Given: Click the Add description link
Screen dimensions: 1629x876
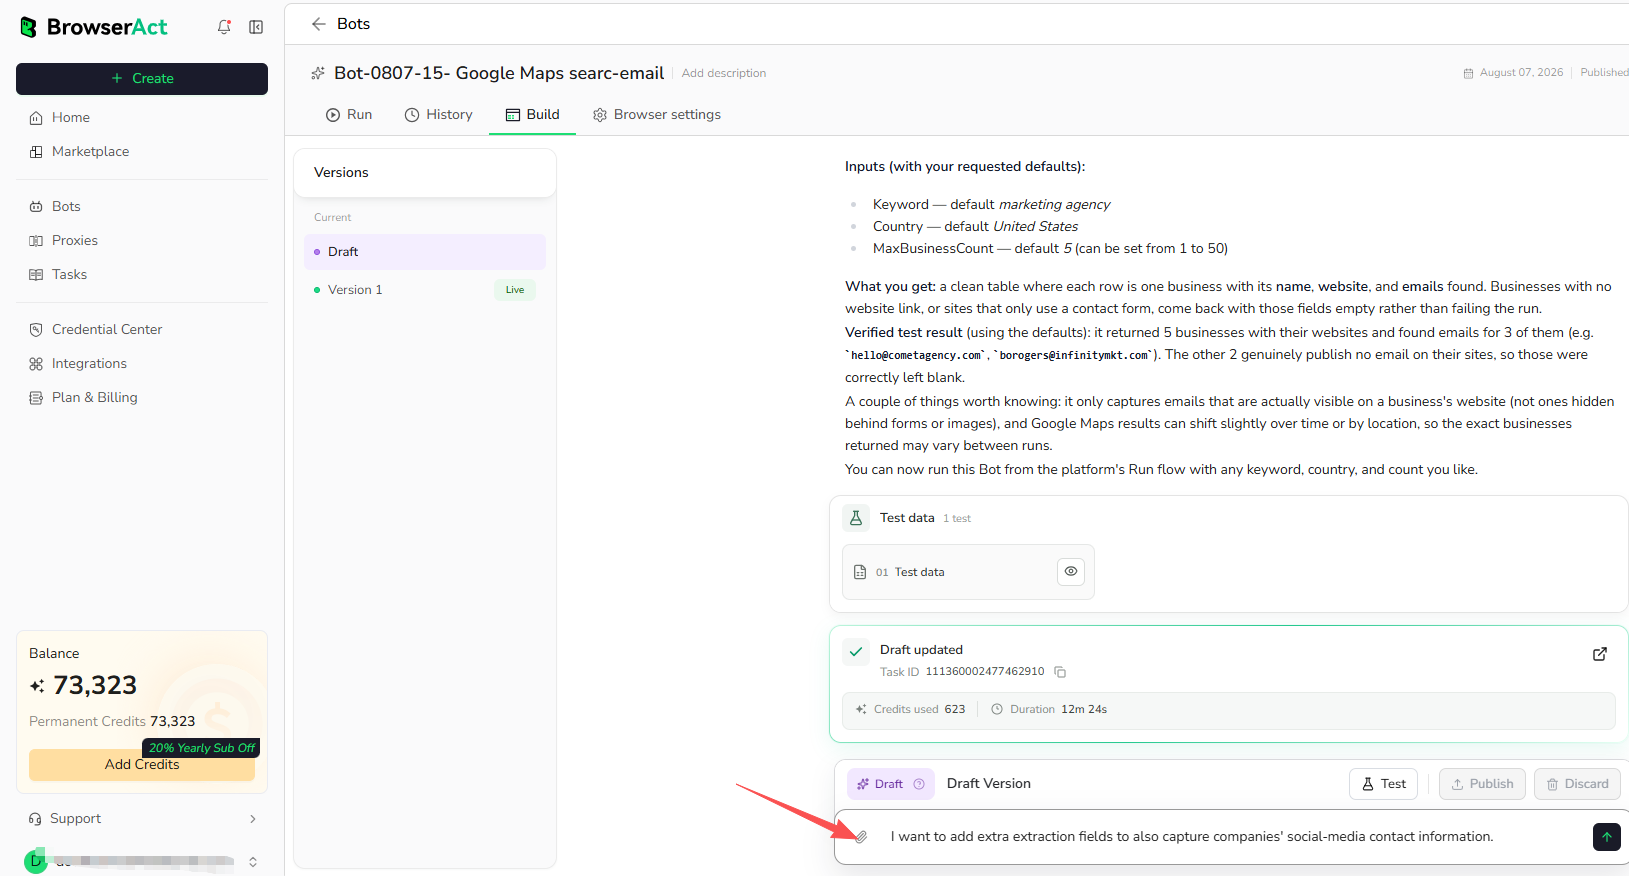Looking at the screenshot, I should tap(724, 73).
